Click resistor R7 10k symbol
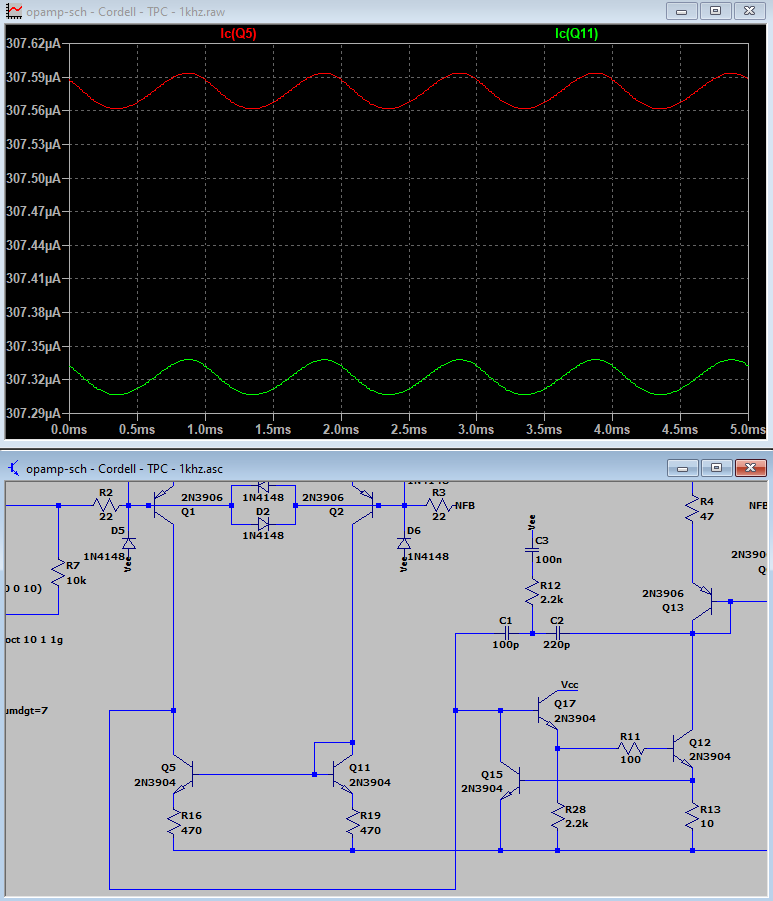 coord(58,573)
